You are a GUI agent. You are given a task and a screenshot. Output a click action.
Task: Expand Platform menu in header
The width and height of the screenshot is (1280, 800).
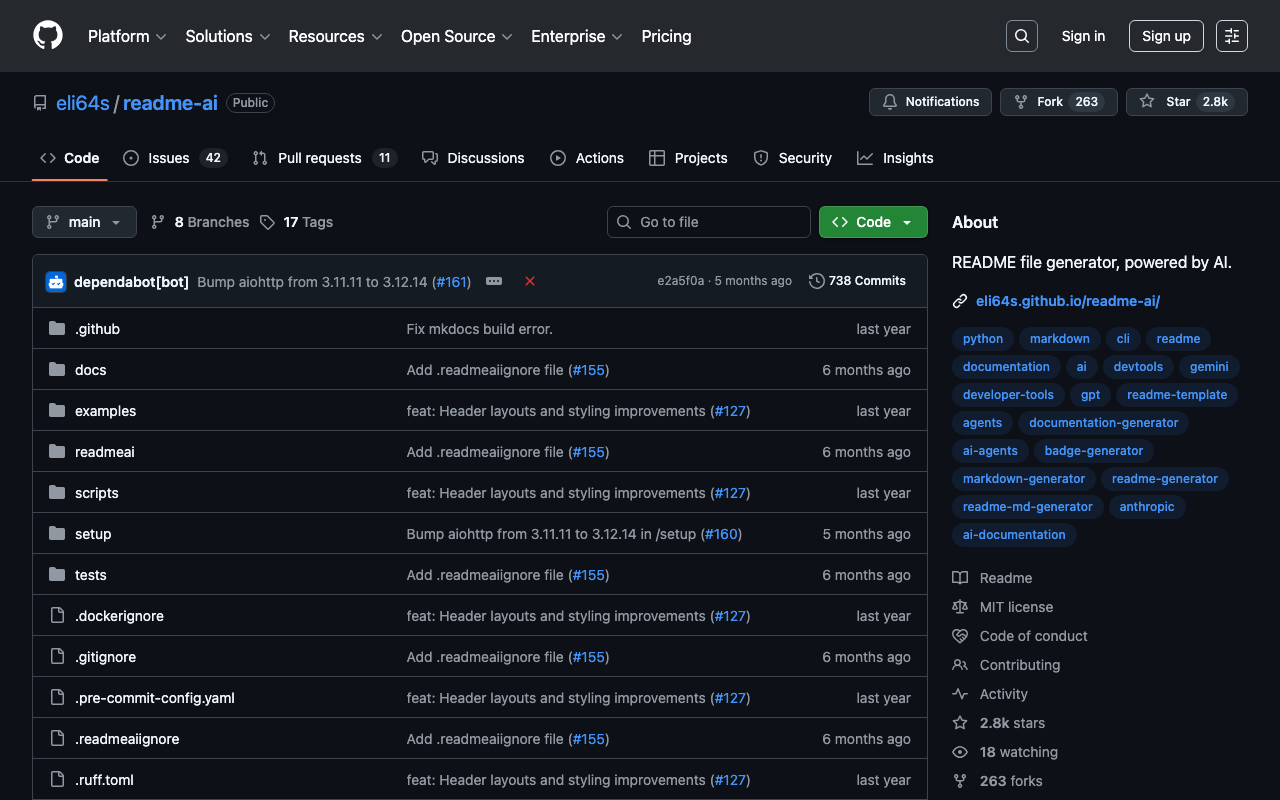127,36
